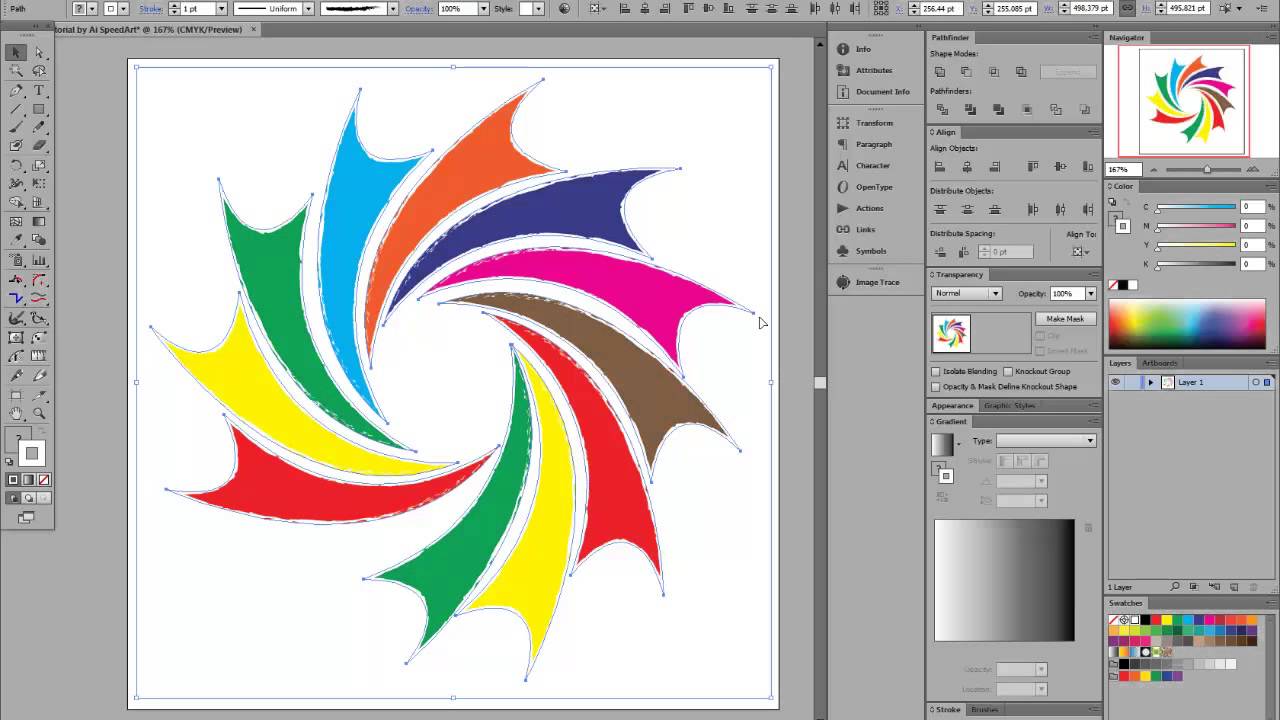1280x720 pixels.
Task: Check Opacity & Mask Define Knockout Shape
Action: 936,386
